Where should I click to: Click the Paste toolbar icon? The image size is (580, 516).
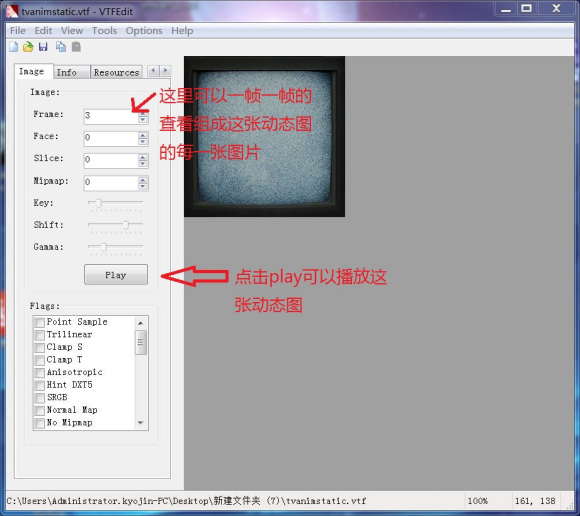76,47
